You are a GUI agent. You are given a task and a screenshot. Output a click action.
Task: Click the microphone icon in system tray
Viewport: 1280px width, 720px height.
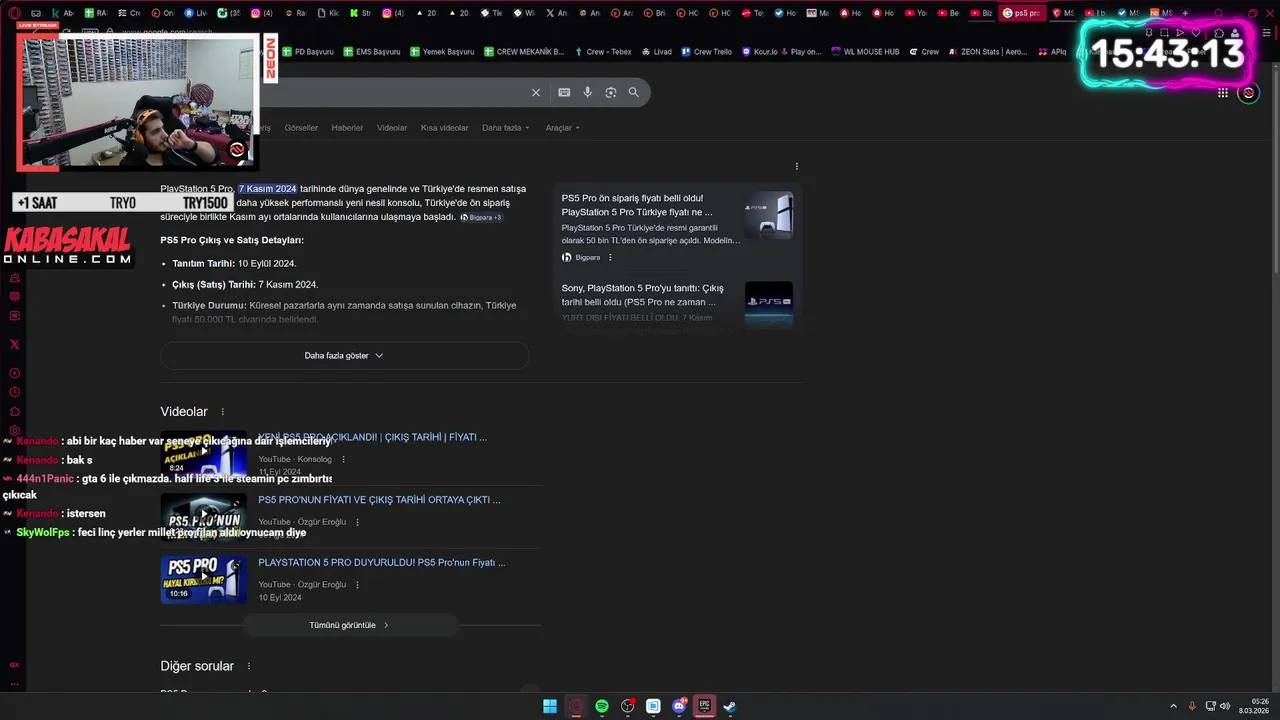(x=1192, y=706)
